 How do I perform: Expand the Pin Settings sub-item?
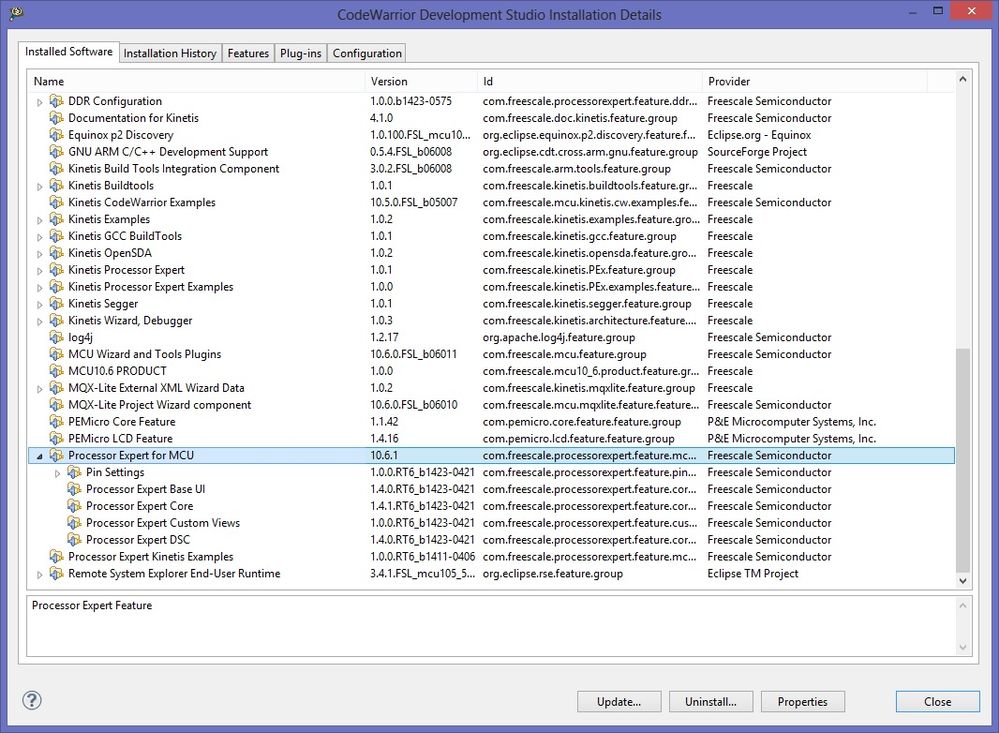57,472
